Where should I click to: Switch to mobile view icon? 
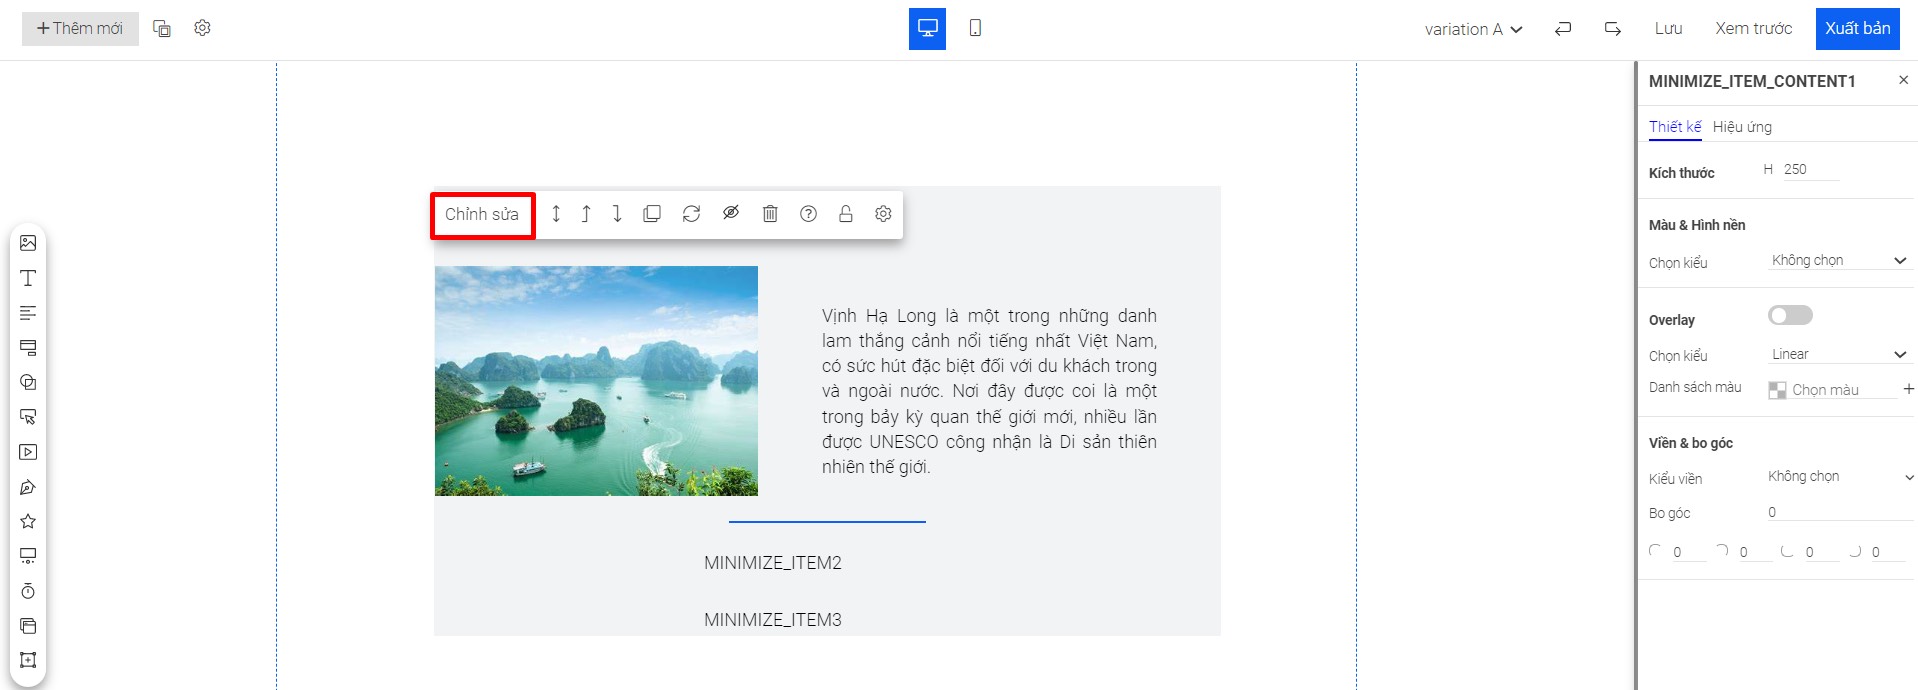[x=975, y=28]
